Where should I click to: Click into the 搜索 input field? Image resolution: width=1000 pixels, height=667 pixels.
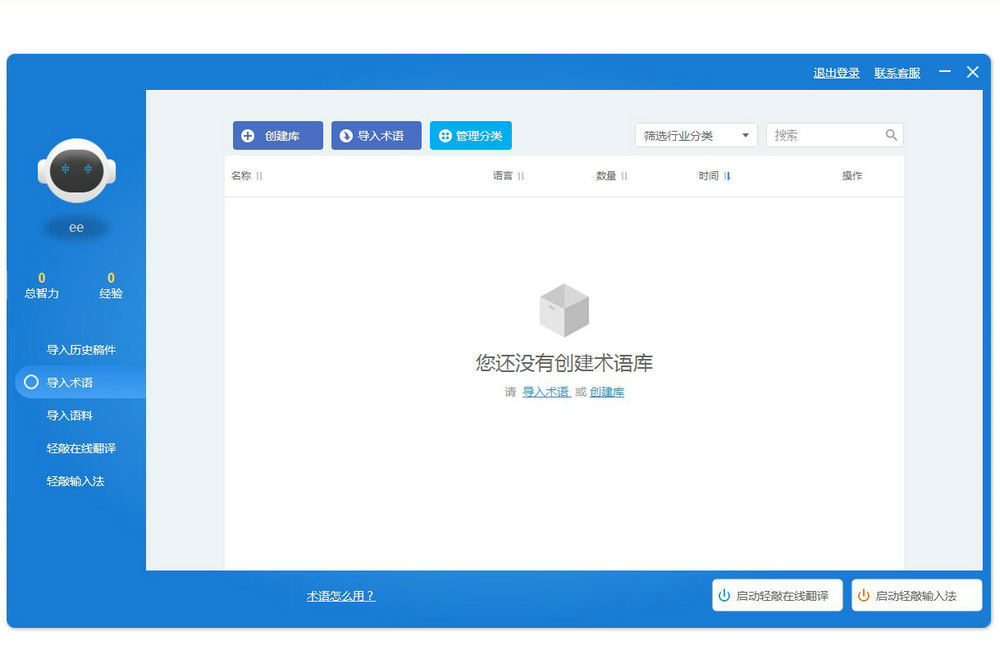825,135
